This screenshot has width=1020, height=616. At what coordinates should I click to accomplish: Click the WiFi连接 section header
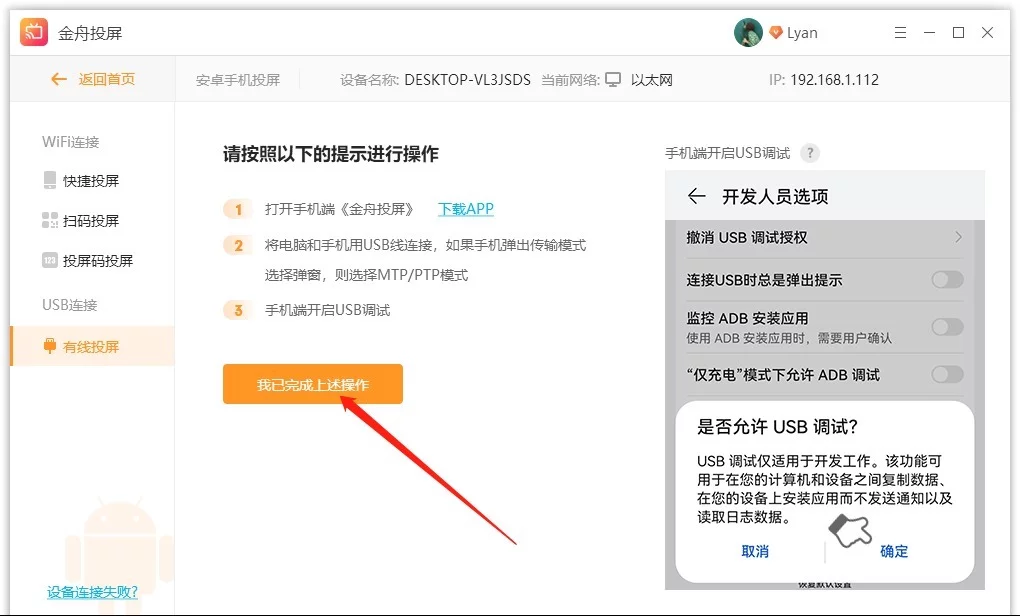pos(71,142)
